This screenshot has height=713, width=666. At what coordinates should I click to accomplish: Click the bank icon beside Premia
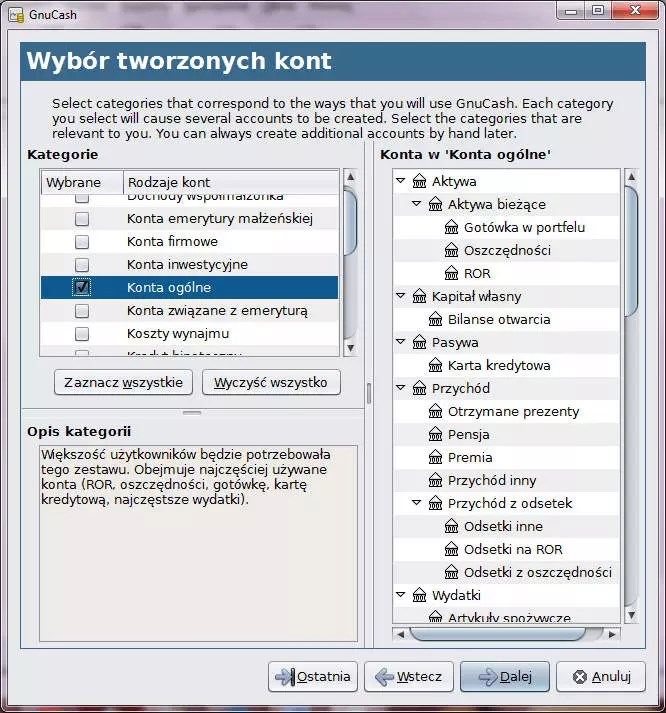point(435,457)
